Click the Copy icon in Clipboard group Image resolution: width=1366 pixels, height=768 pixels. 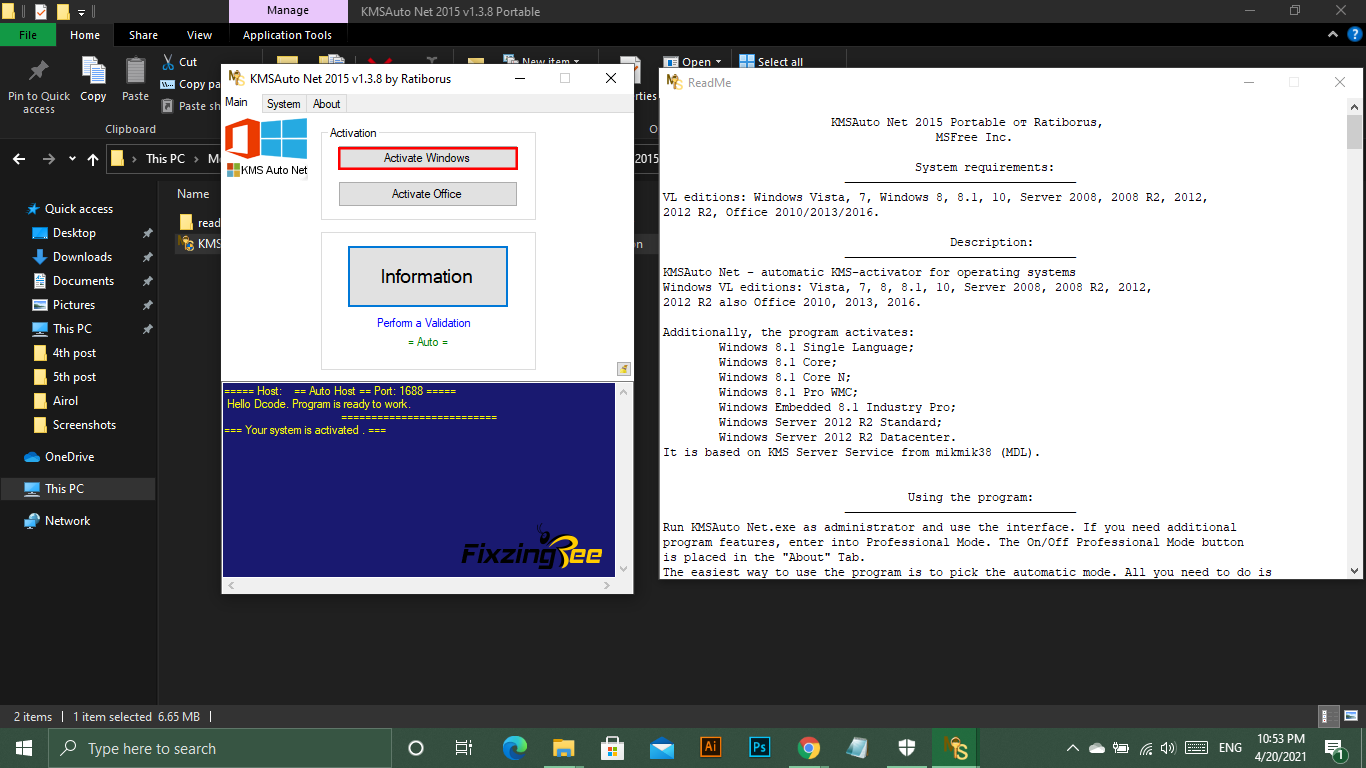[x=93, y=74]
